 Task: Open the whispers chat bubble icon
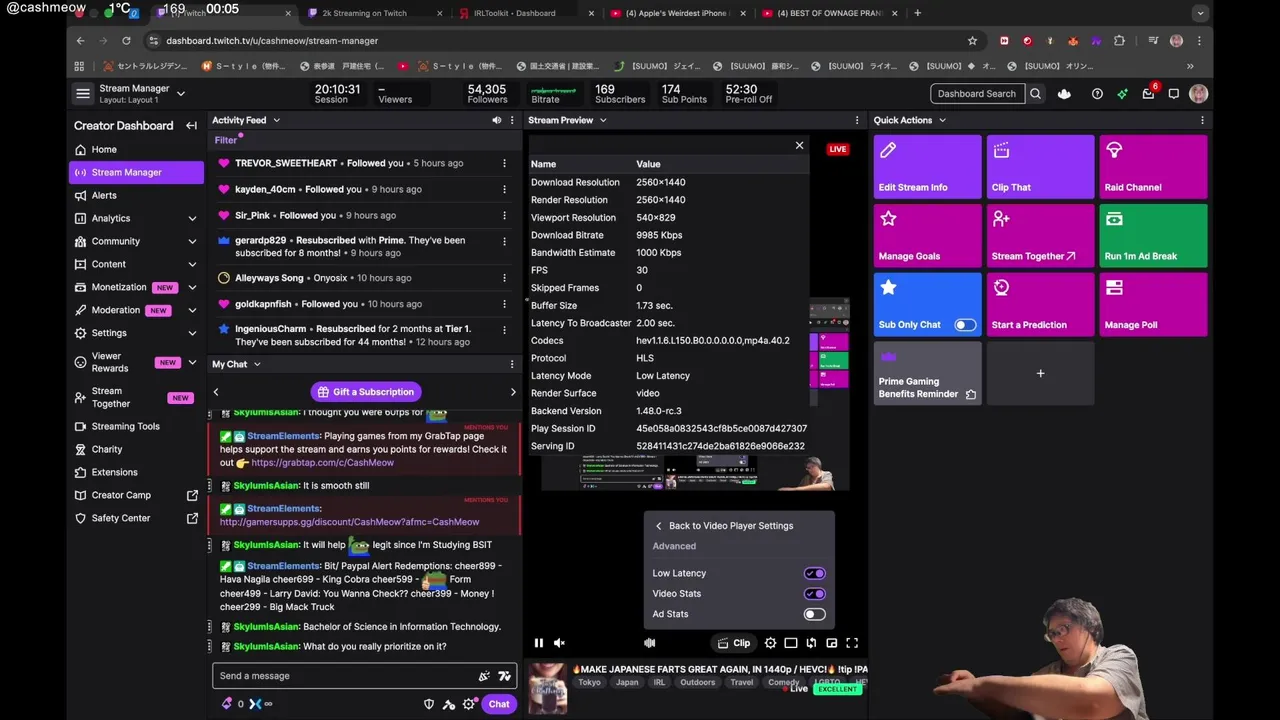(1174, 94)
